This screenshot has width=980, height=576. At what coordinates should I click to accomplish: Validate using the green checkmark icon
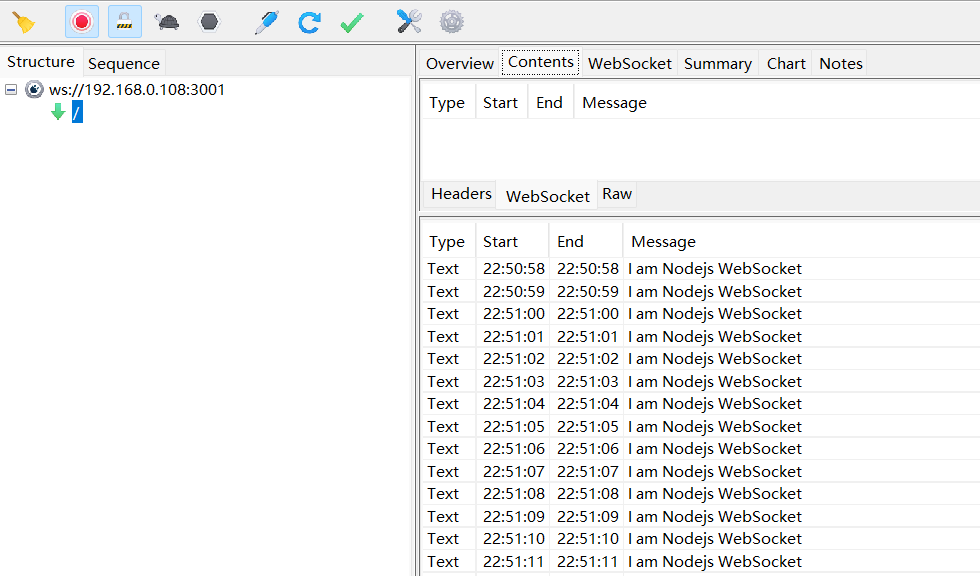pyautogui.click(x=352, y=22)
